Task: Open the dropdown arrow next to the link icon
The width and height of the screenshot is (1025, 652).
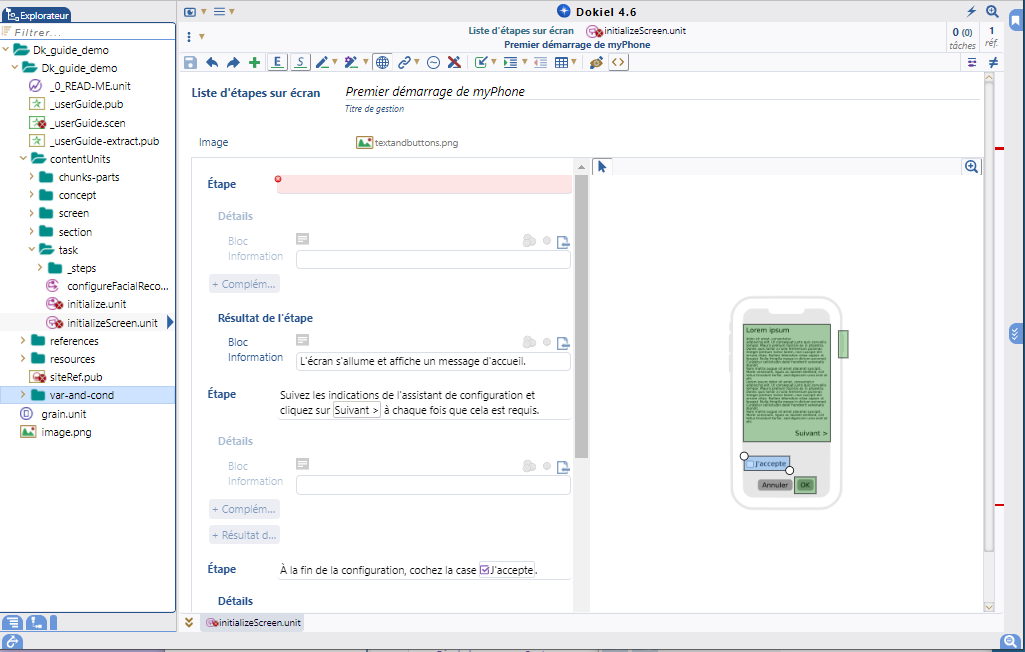Action: point(416,62)
